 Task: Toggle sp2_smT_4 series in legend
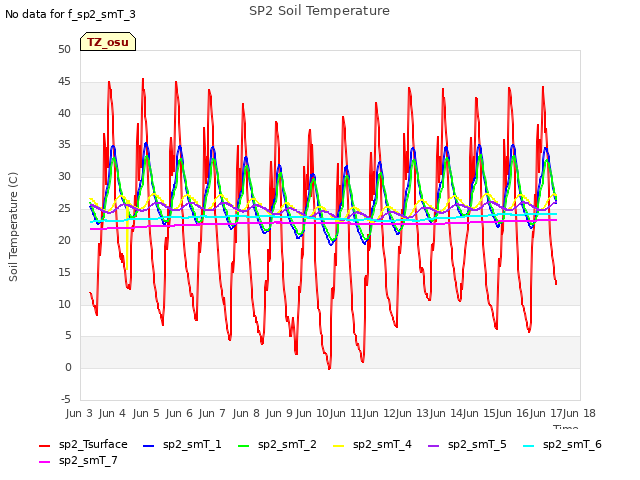point(372,444)
